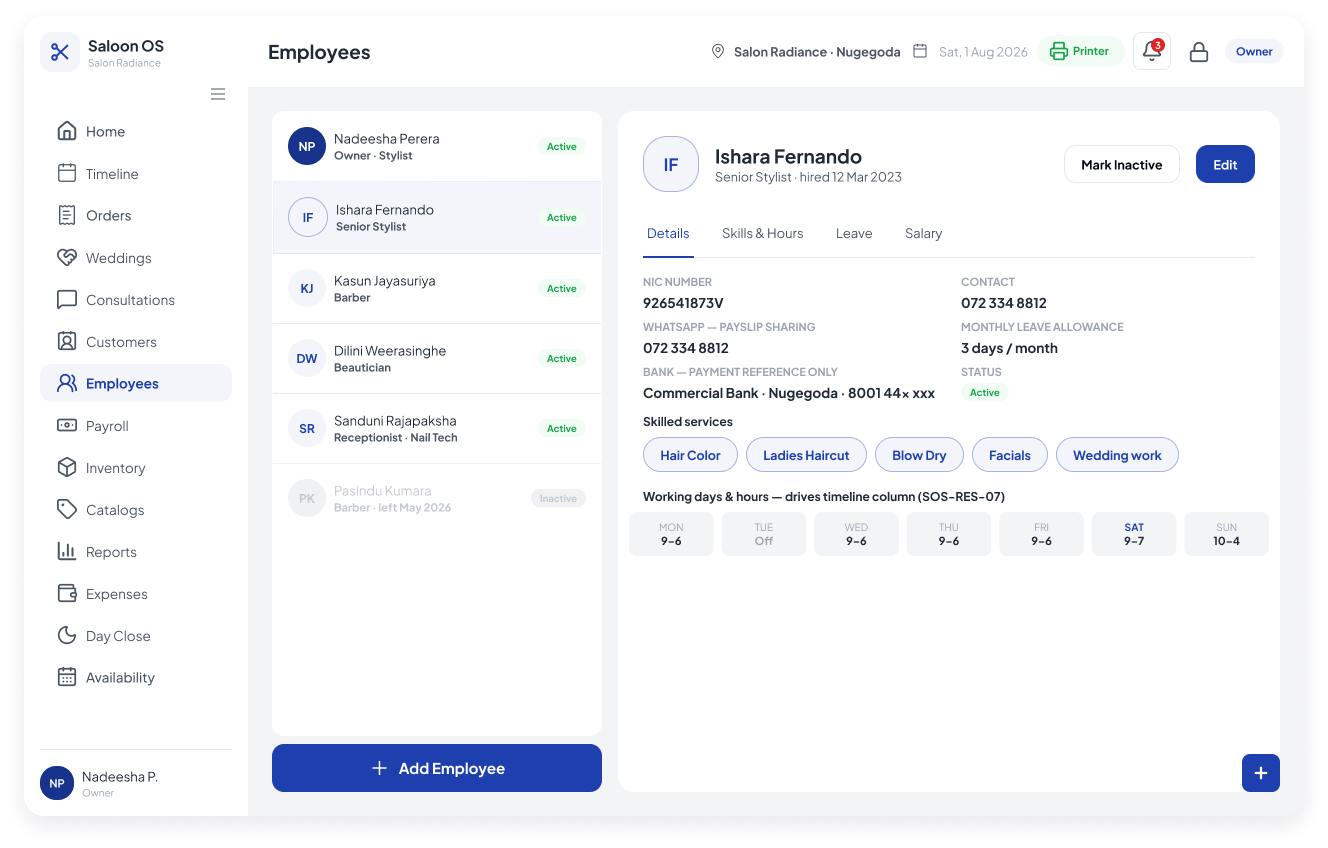Click the Expenses wallet icon
The width and height of the screenshot is (1328, 848).
point(67,593)
